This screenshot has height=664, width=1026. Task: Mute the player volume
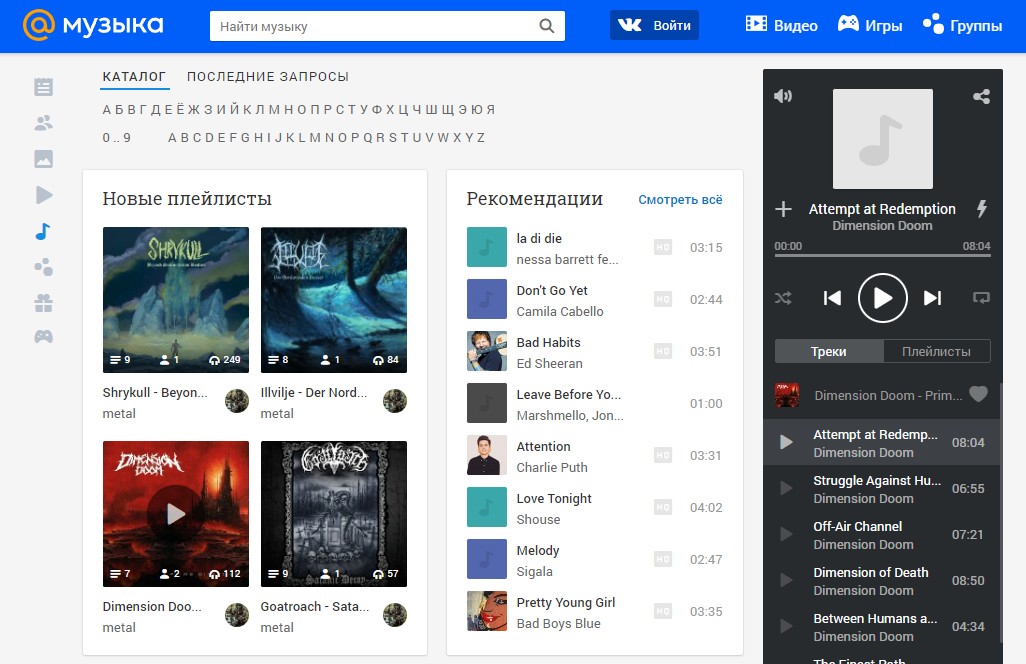[x=784, y=96]
